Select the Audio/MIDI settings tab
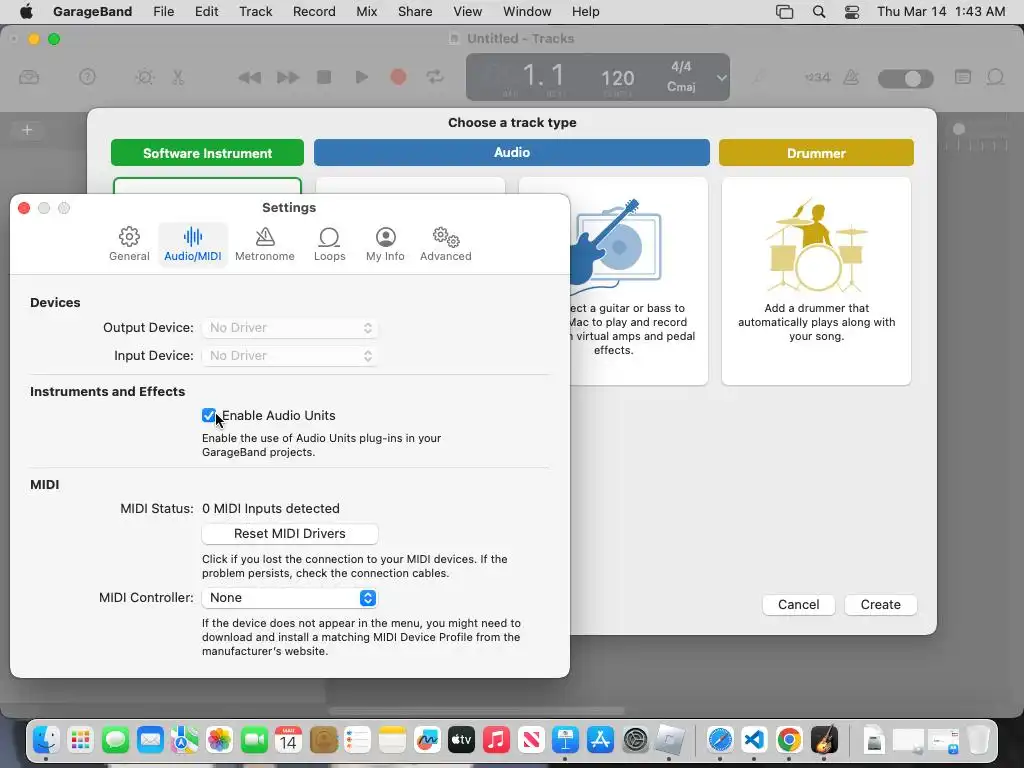The width and height of the screenshot is (1024, 768). point(193,244)
